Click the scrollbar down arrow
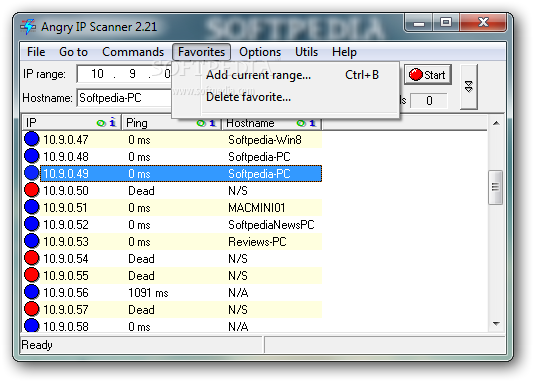The width and height of the screenshot is (534, 382). tap(496, 324)
